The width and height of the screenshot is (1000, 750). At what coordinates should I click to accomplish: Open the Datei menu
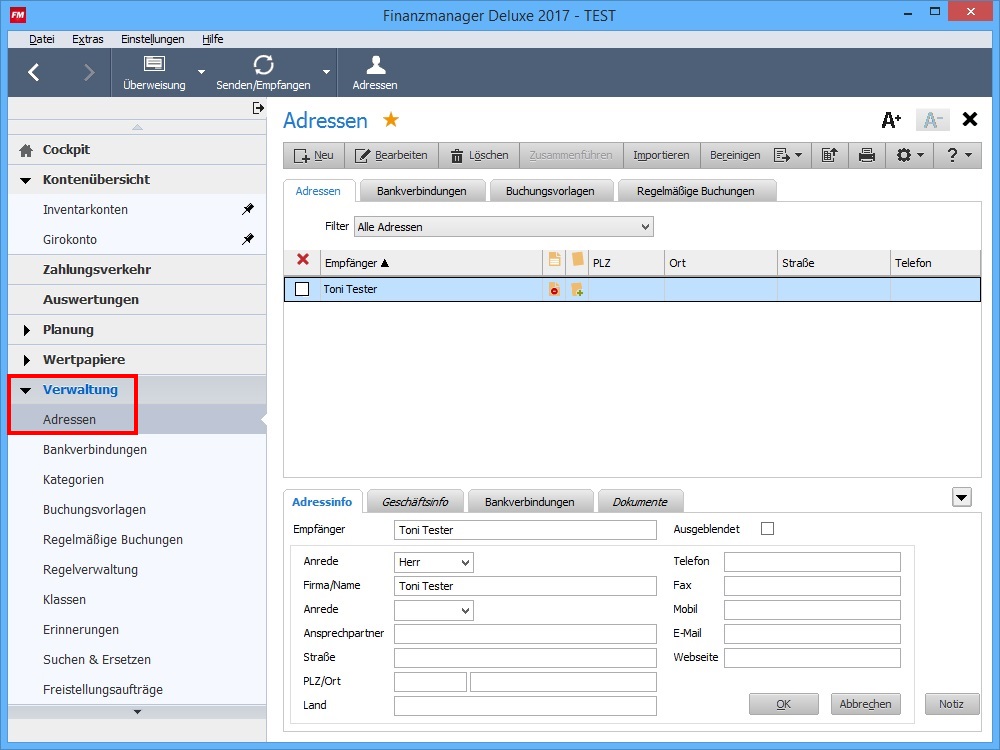[41, 39]
